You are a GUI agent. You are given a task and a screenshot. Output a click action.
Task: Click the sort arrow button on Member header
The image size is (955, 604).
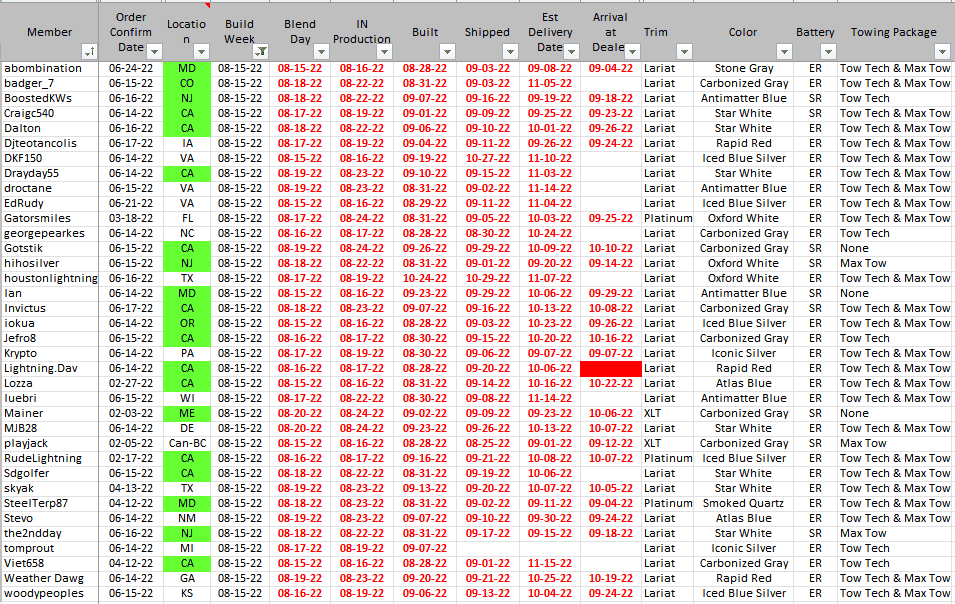90,51
